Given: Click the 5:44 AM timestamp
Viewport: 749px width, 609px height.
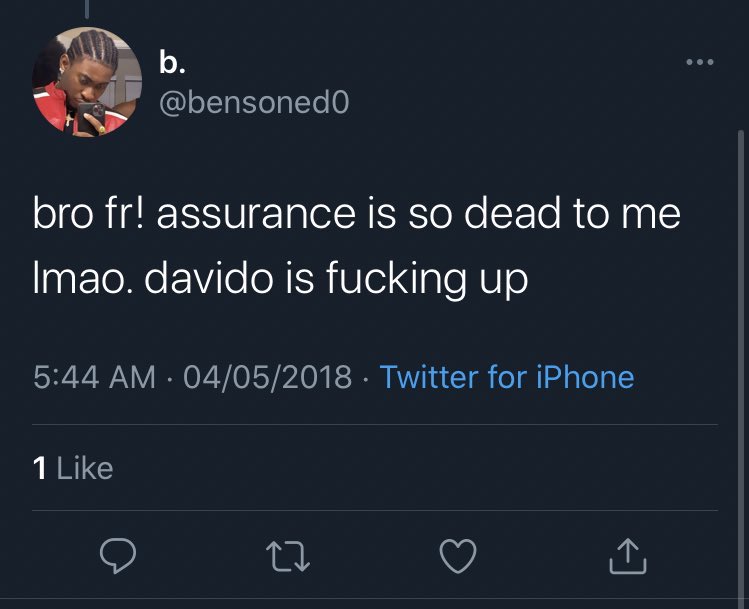Looking at the screenshot, I should (94, 377).
